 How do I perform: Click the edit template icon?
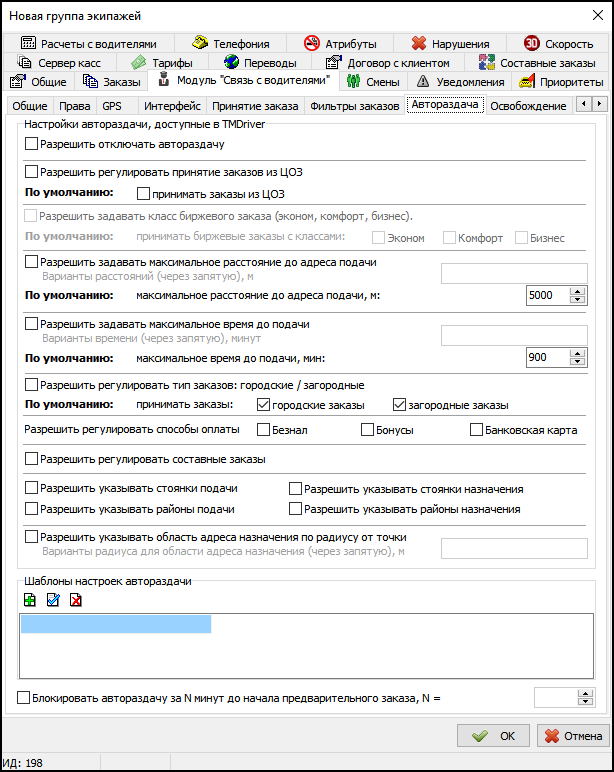coord(53,598)
